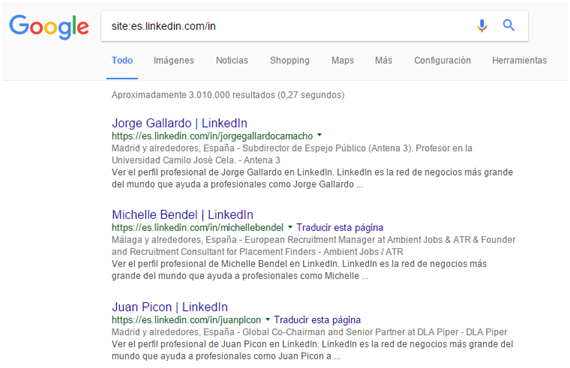Click the juanpicon green URL
Screen dimensions: 570x368
[x=186, y=320]
